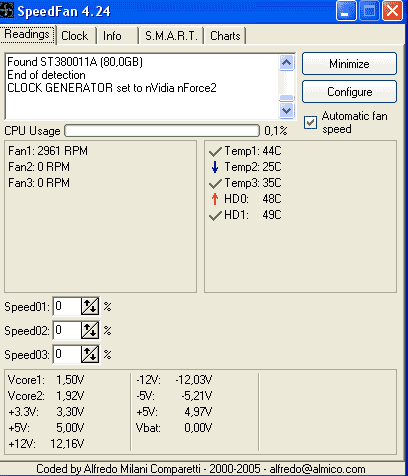The image size is (408, 476).
Task: Click the log box scroll-up arrow
Action: point(287,62)
